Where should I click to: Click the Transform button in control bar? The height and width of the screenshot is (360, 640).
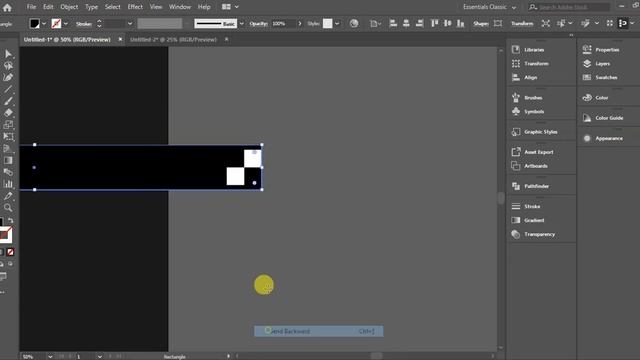click(x=522, y=24)
